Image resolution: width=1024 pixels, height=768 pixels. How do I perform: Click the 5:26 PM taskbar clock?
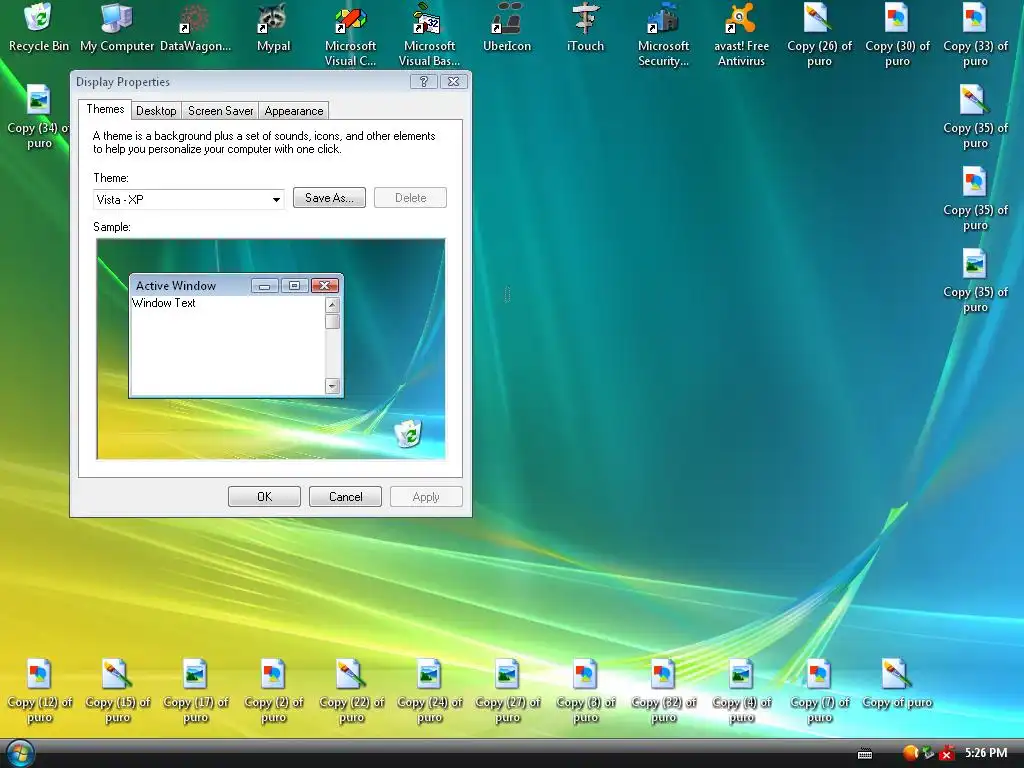click(986, 753)
